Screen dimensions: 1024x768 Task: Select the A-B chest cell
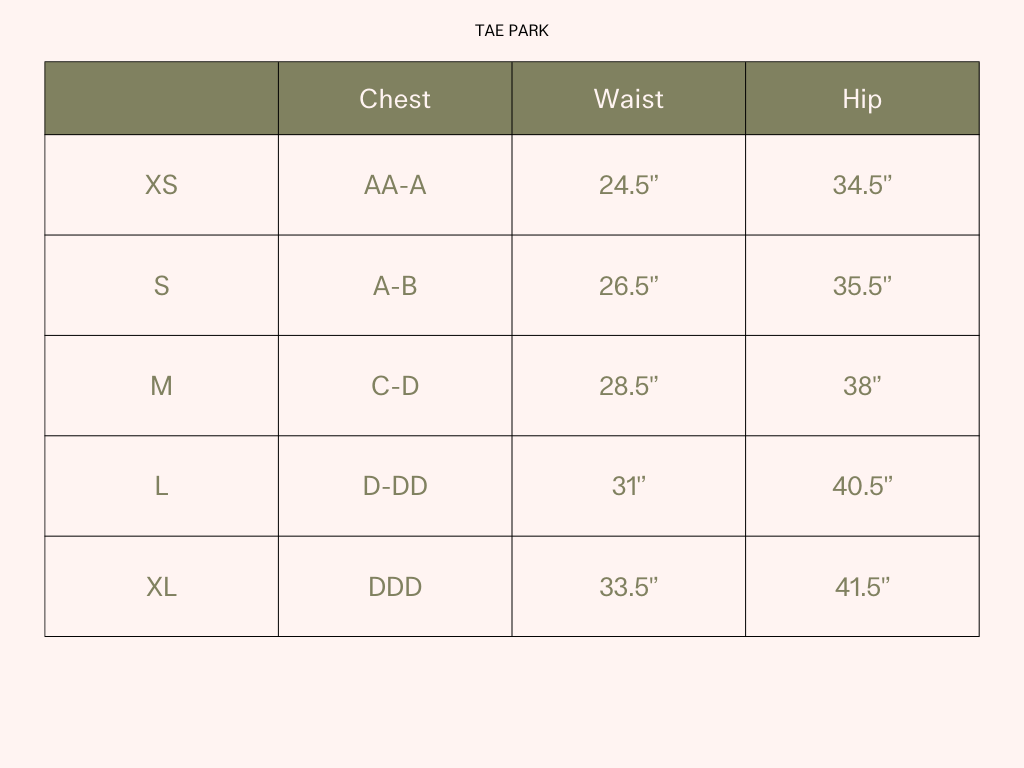(x=395, y=286)
